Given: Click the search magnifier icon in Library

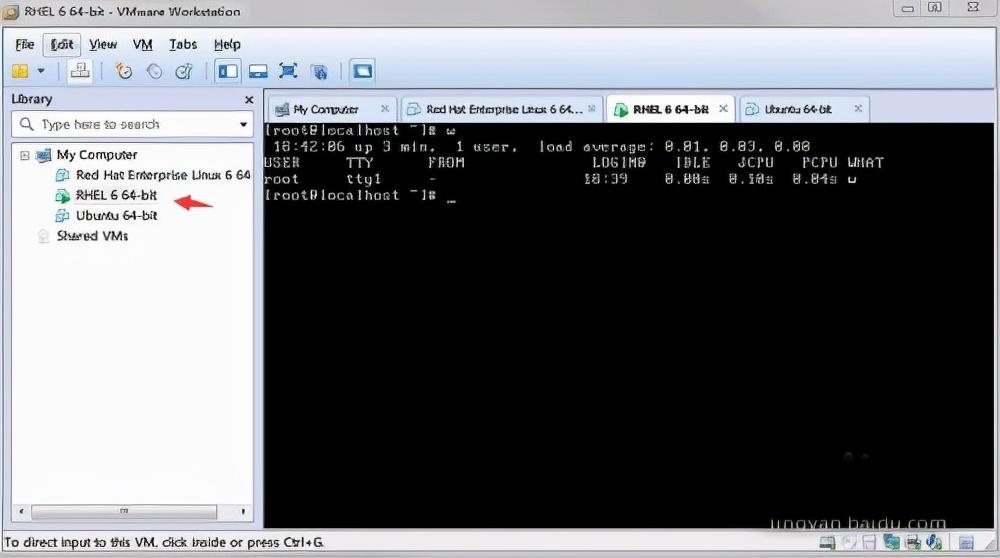Looking at the screenshot, I should (x=26, y=124).
